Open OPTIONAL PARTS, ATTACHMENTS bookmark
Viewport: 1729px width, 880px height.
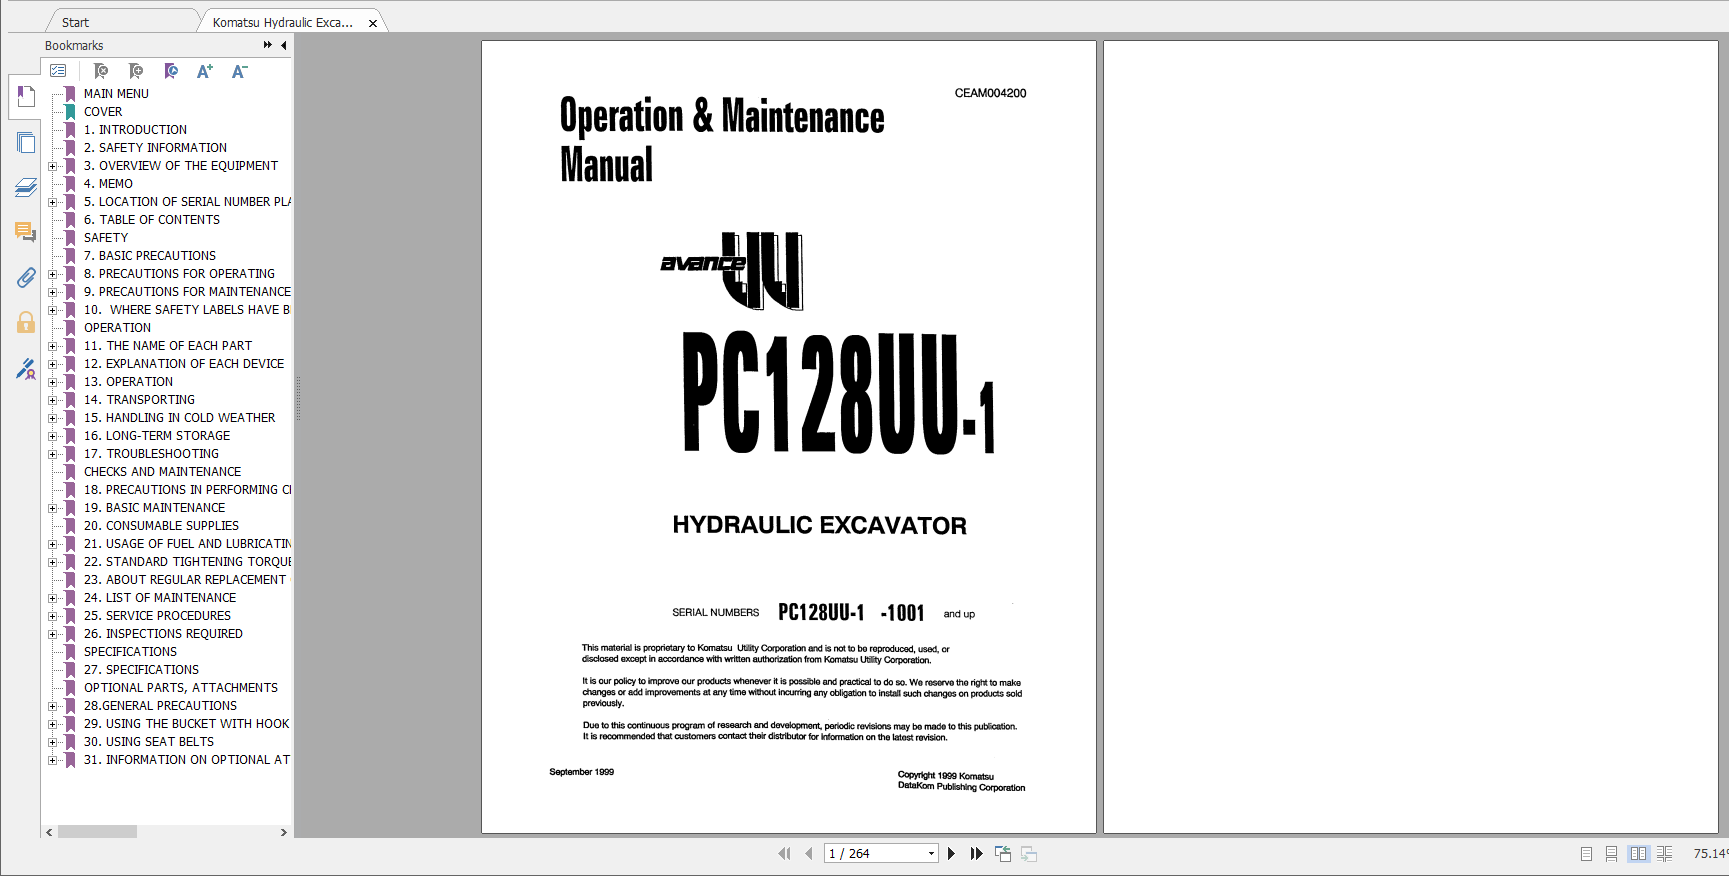[181, 688]
